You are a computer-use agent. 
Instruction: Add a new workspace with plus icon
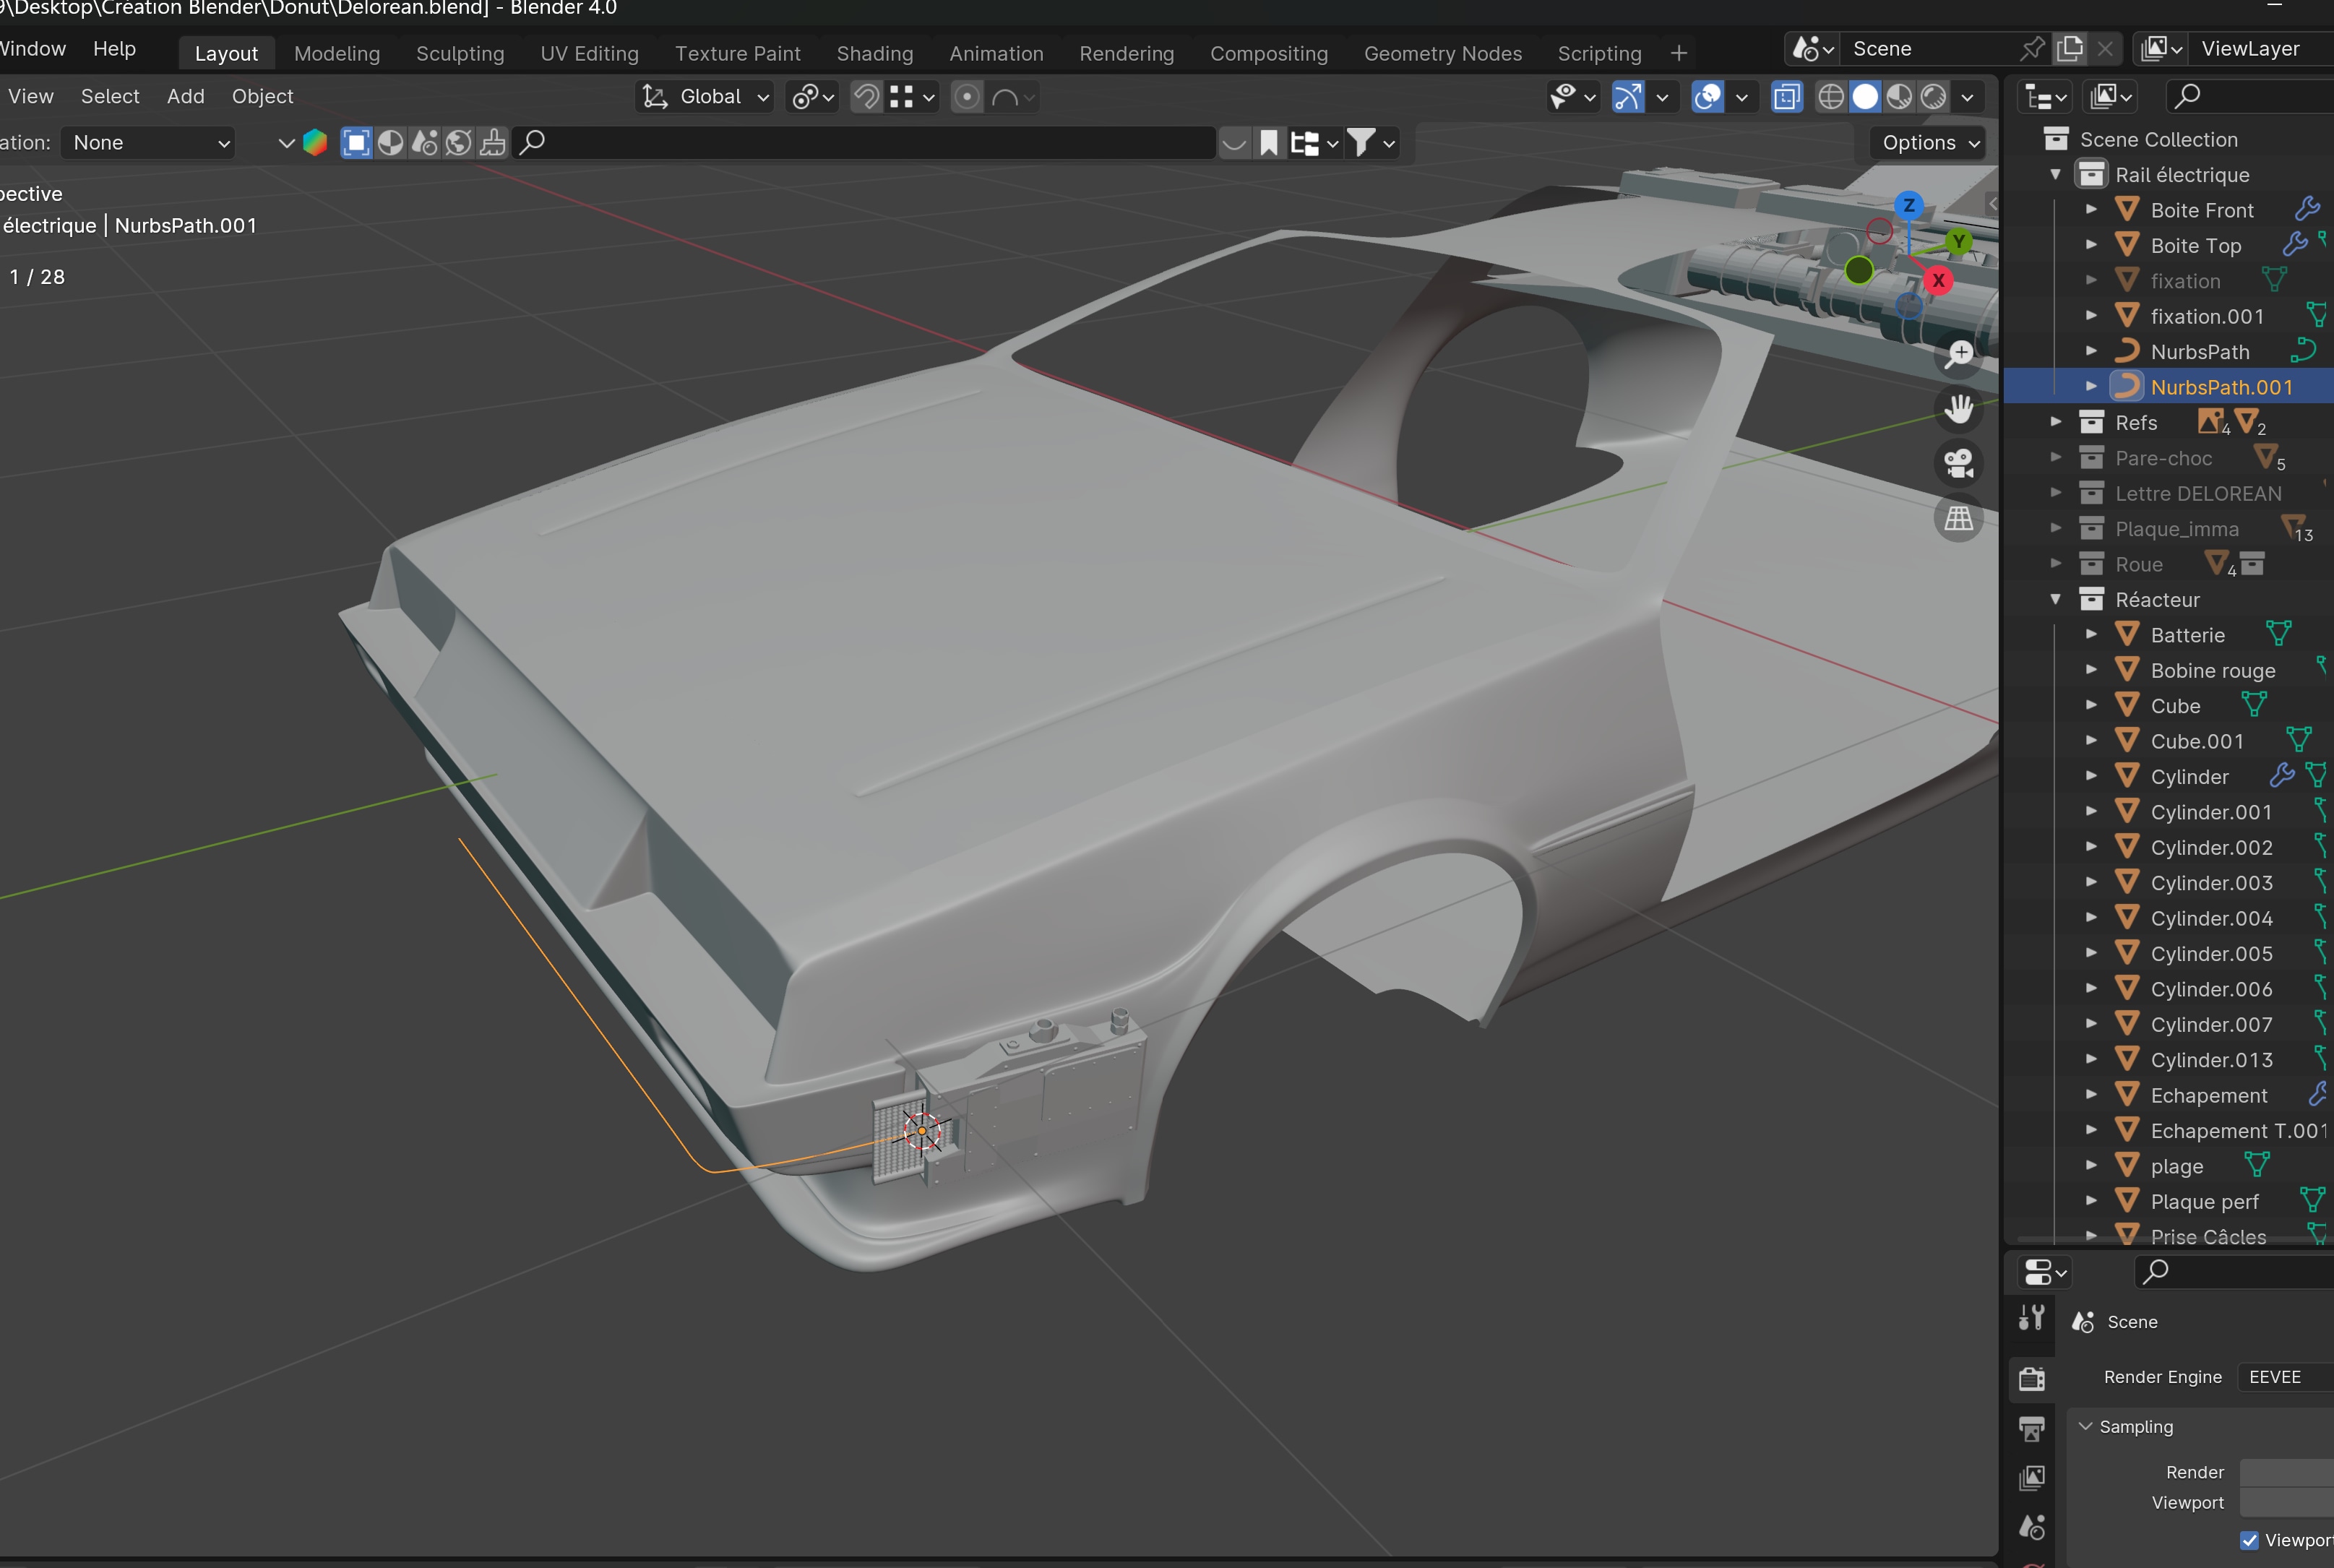pos(1679,53)
